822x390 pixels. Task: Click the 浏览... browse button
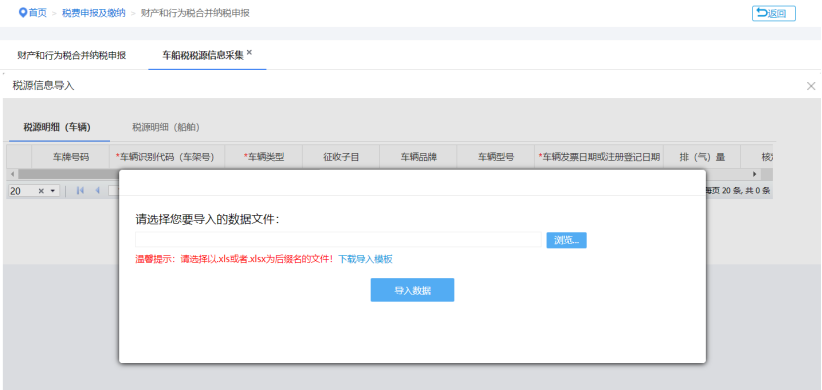click(x=567, y=240)
